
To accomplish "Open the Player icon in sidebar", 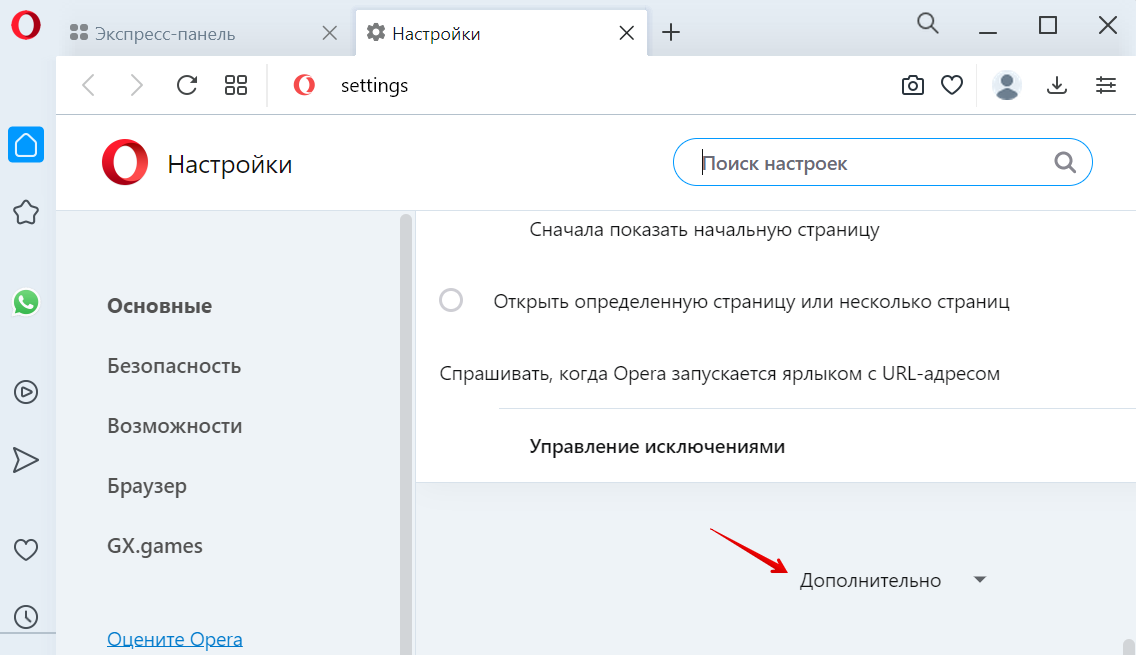I will pyautogui.click(x=26, y=392).
